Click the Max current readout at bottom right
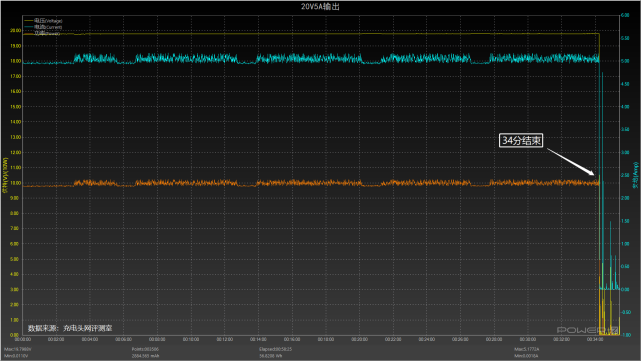The width and height of the screenshot is (641, 361). [527, 350]
